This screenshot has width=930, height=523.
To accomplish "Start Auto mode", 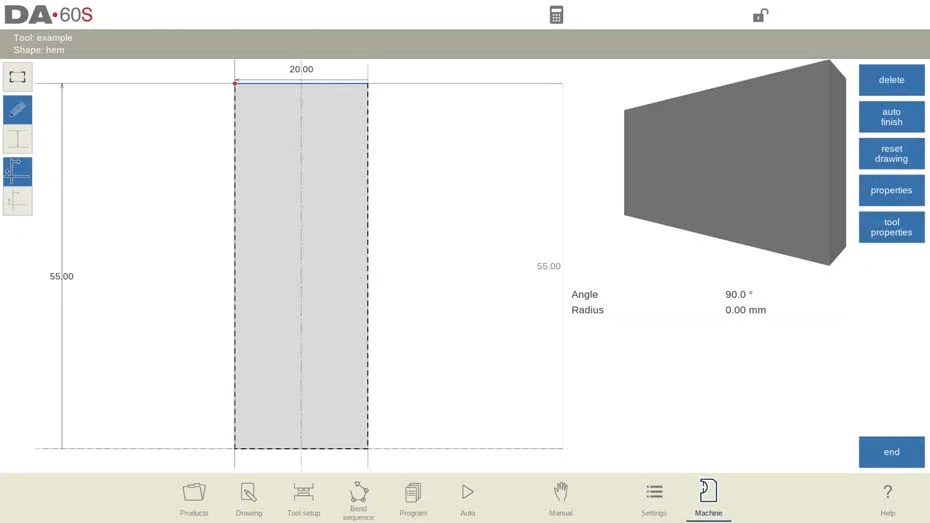I will tap(467, 498).
